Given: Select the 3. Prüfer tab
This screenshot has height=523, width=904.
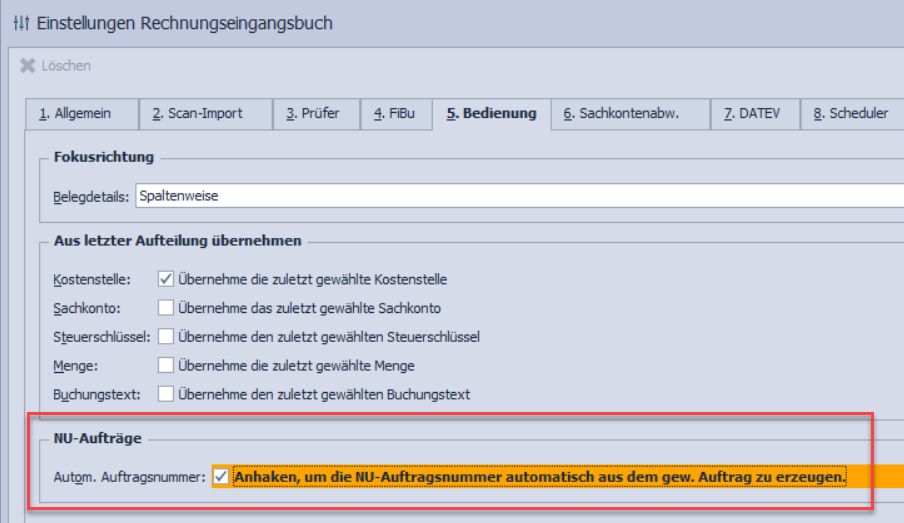Looking at the screenshot, I should [312, 114].
